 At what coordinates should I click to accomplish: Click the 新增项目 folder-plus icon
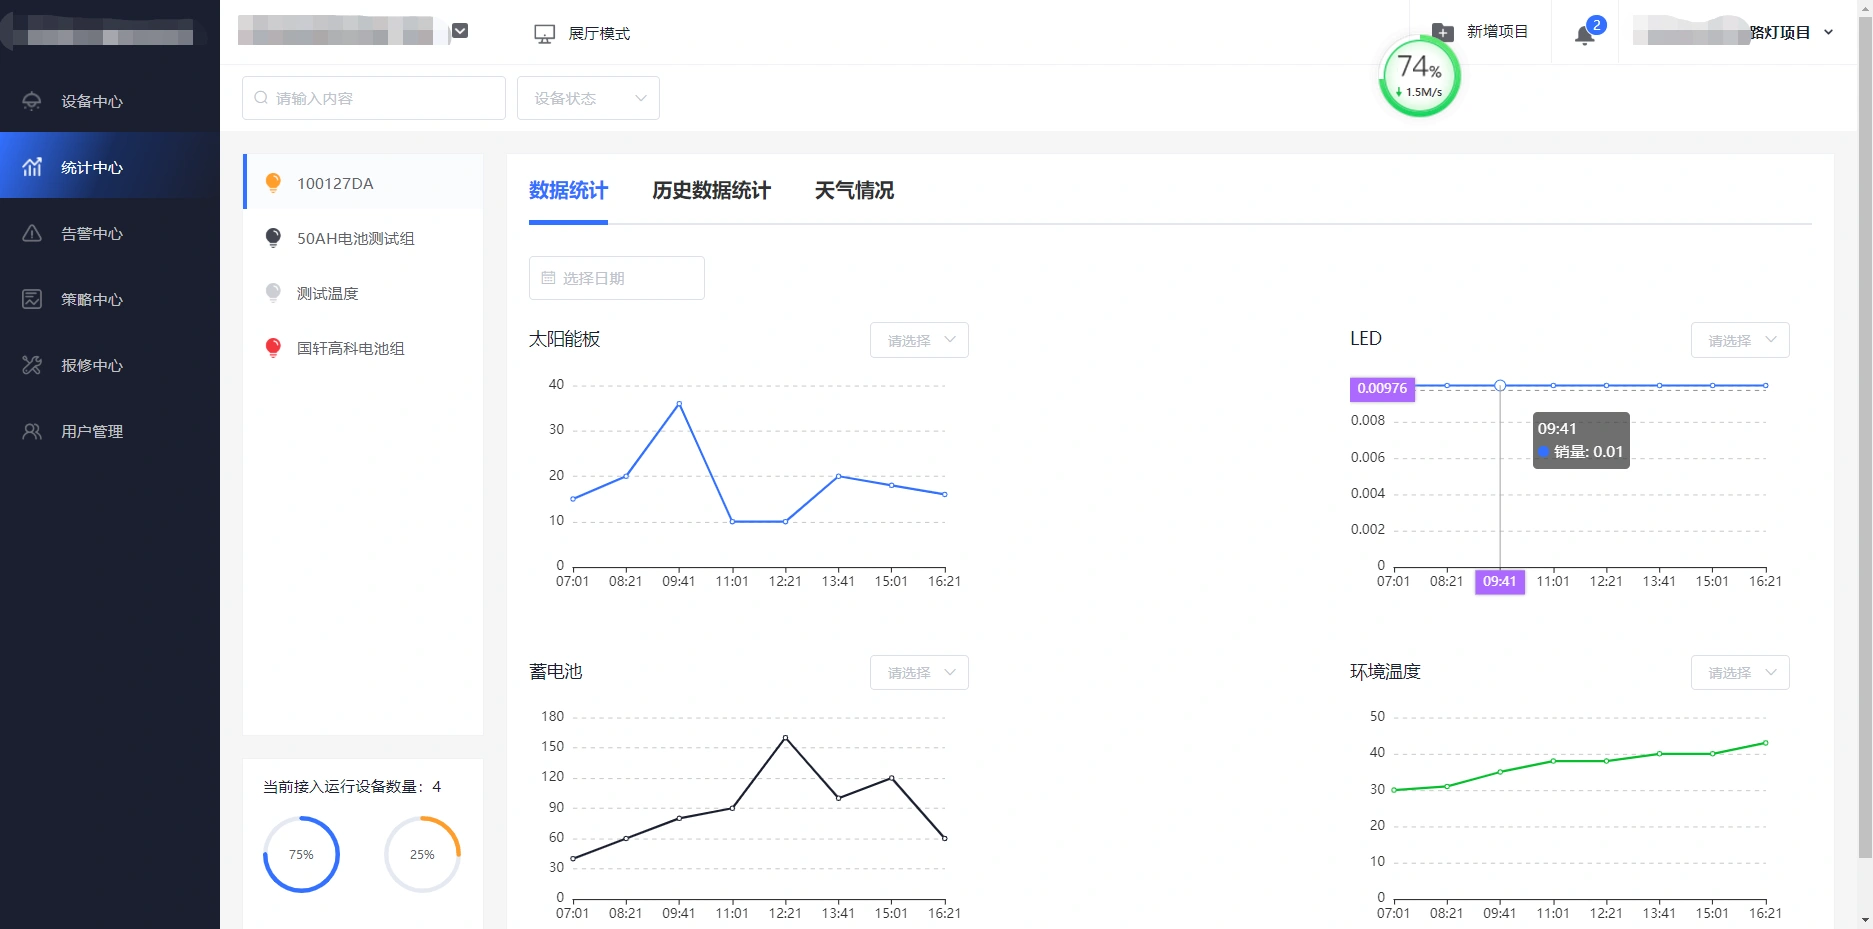[x=1442, y=32]
